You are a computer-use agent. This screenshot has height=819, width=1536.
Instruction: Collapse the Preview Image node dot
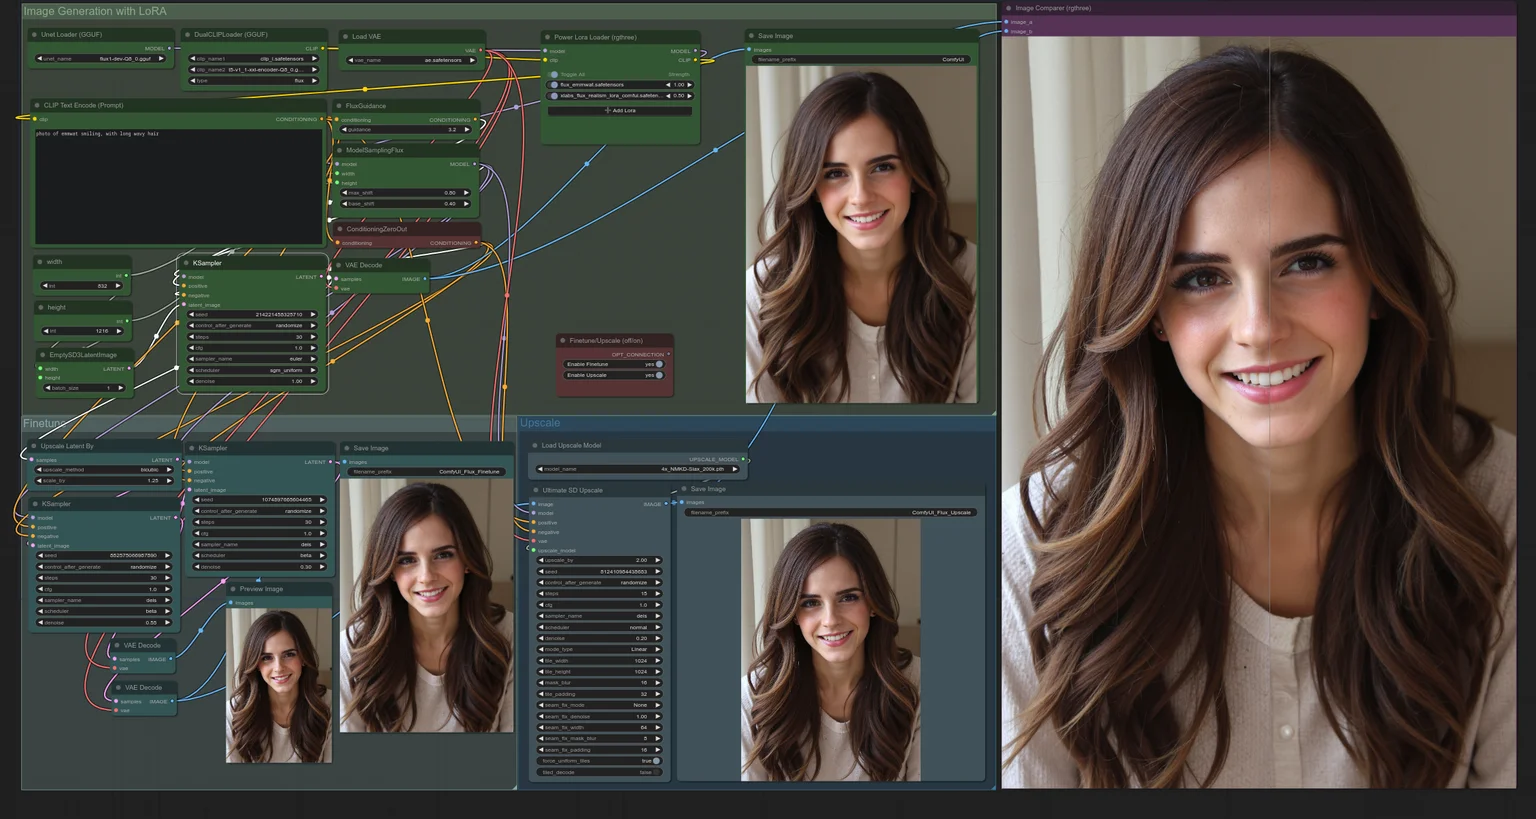(x=233, y=589)
